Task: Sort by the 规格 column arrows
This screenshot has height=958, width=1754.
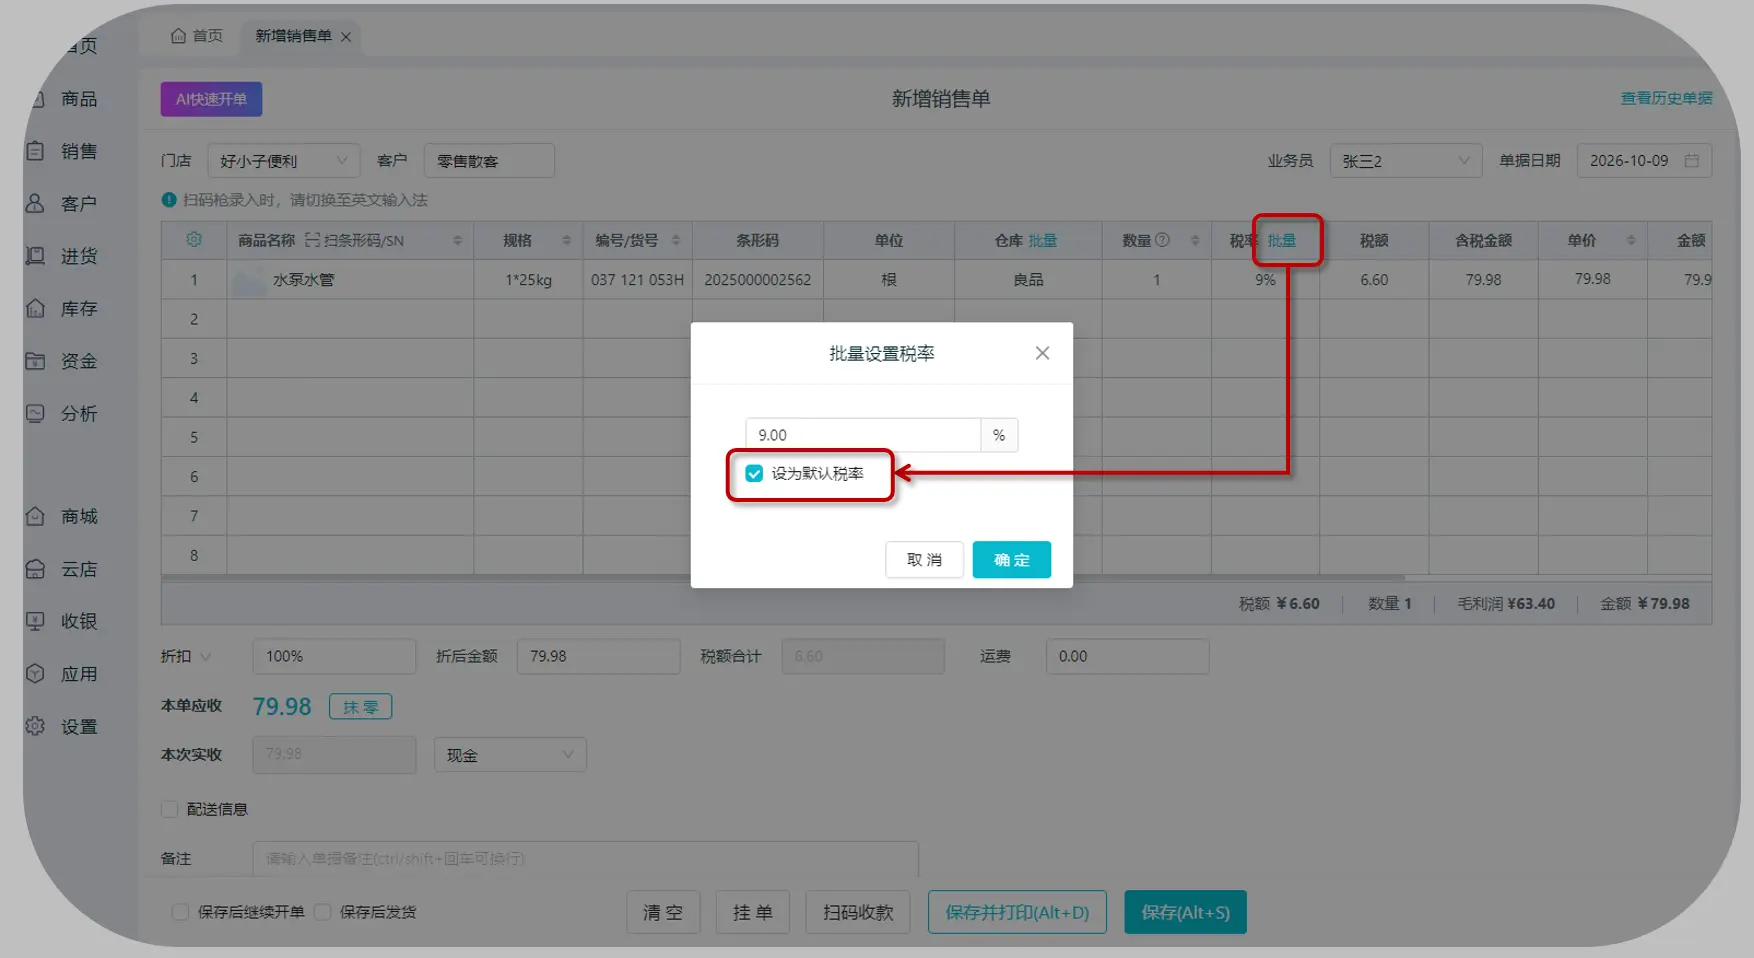Action: coord(566,240)
